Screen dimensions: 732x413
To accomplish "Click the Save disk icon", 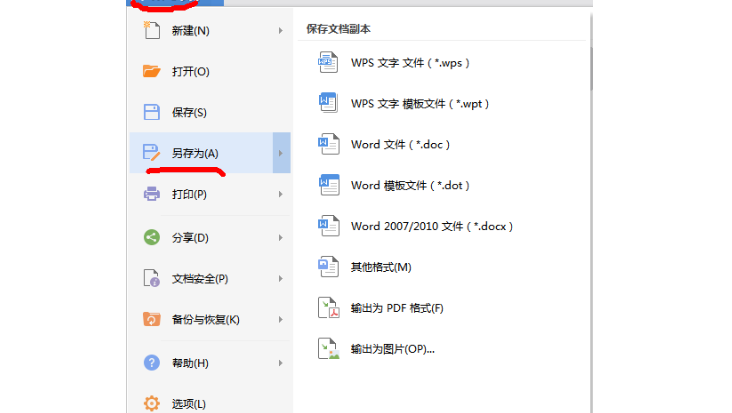I will tap(151, 112).
